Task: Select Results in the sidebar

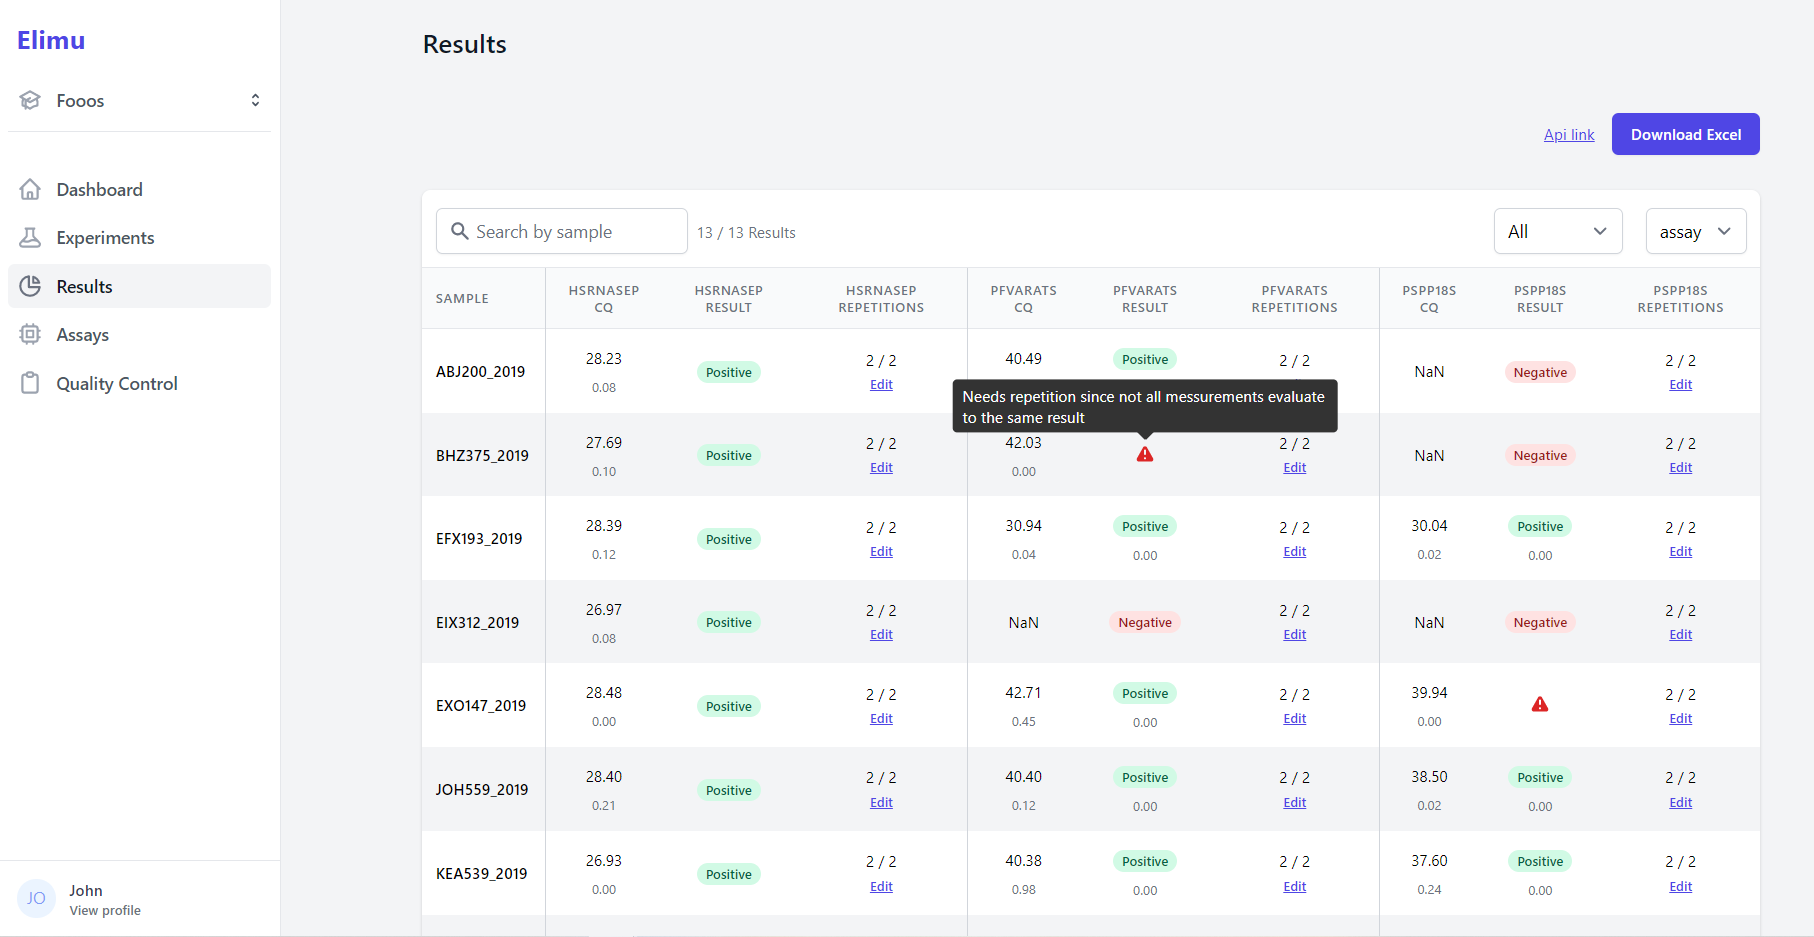Action: pos(139,286)
